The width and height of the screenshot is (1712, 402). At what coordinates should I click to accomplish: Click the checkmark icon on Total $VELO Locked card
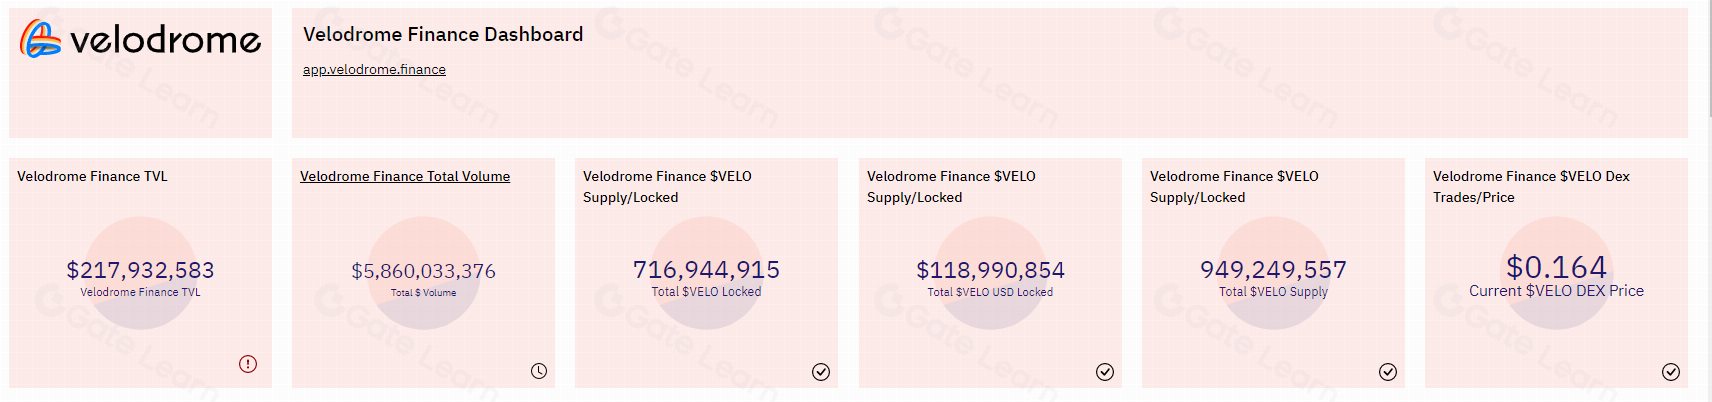click(x=821, y=372)
